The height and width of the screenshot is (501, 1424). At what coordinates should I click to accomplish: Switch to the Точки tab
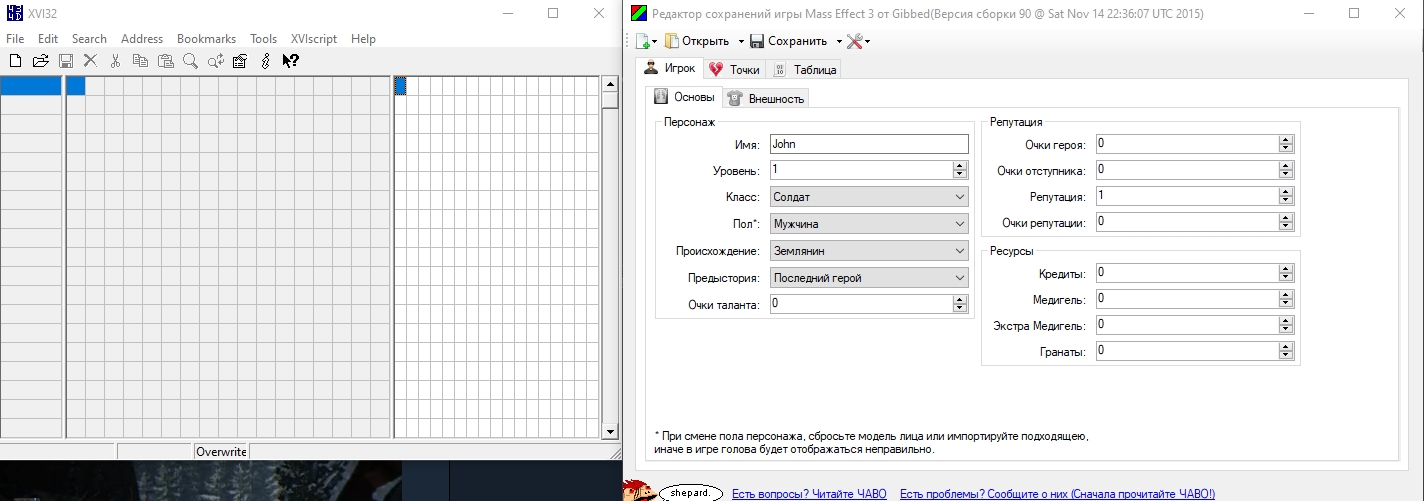[x=734, y=70]
